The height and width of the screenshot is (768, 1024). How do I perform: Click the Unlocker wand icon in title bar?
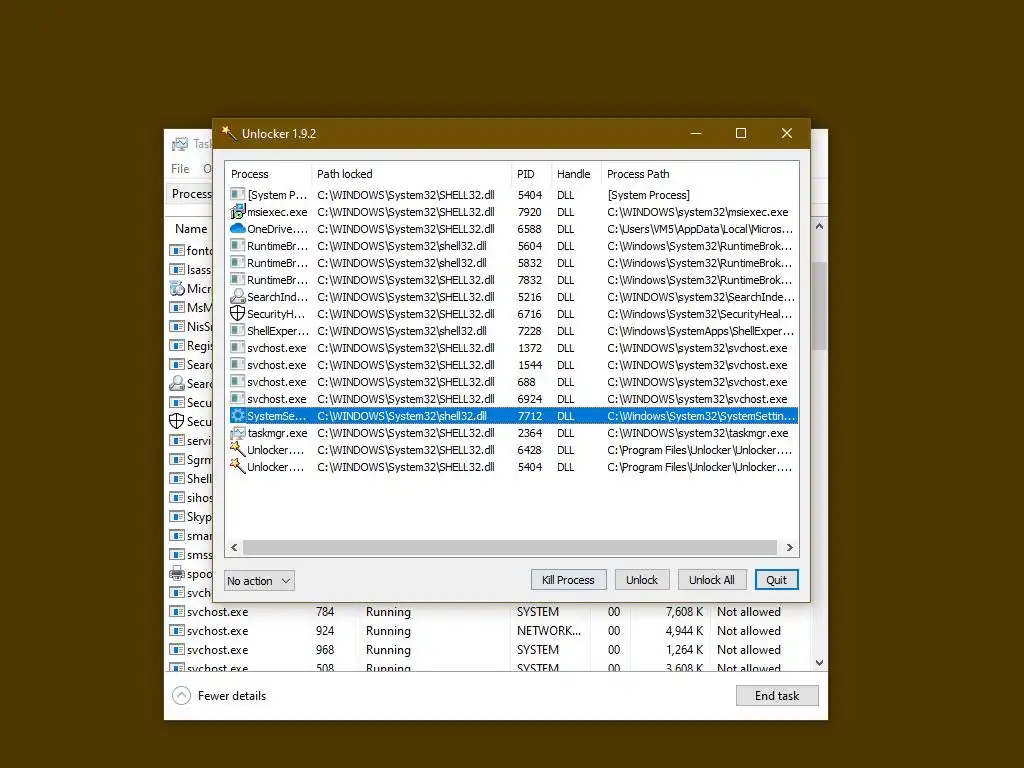pos(229,133)
